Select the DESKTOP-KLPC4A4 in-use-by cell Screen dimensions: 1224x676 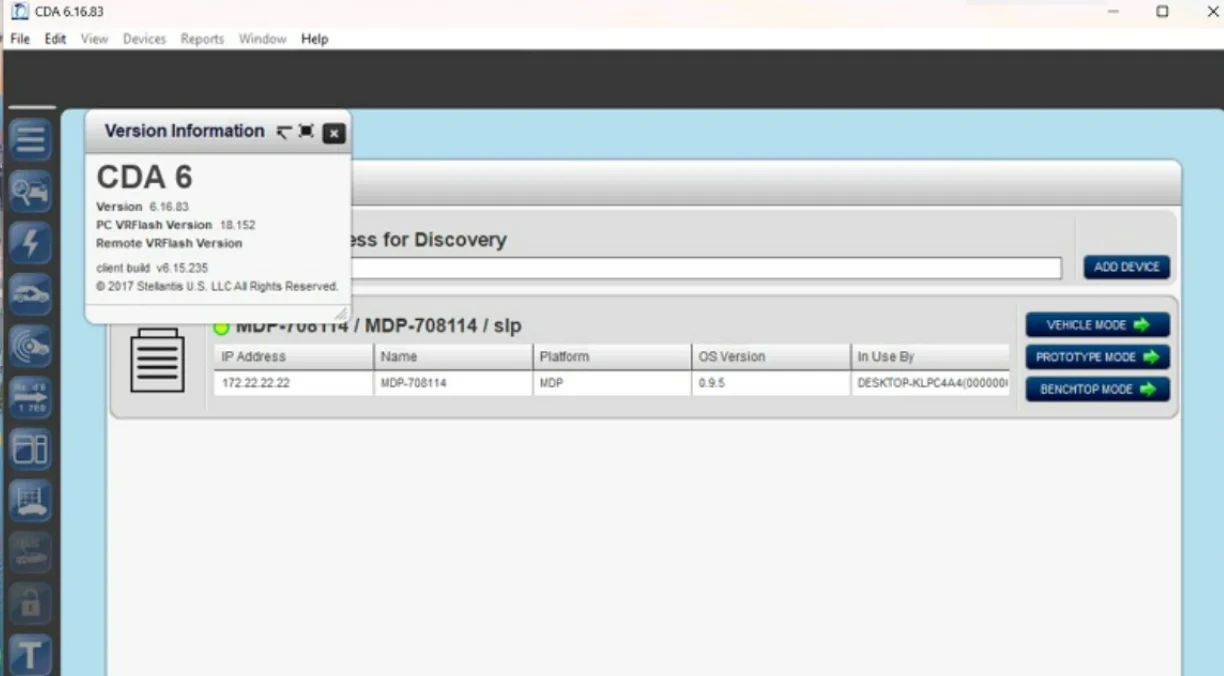(x=930, y=383)
